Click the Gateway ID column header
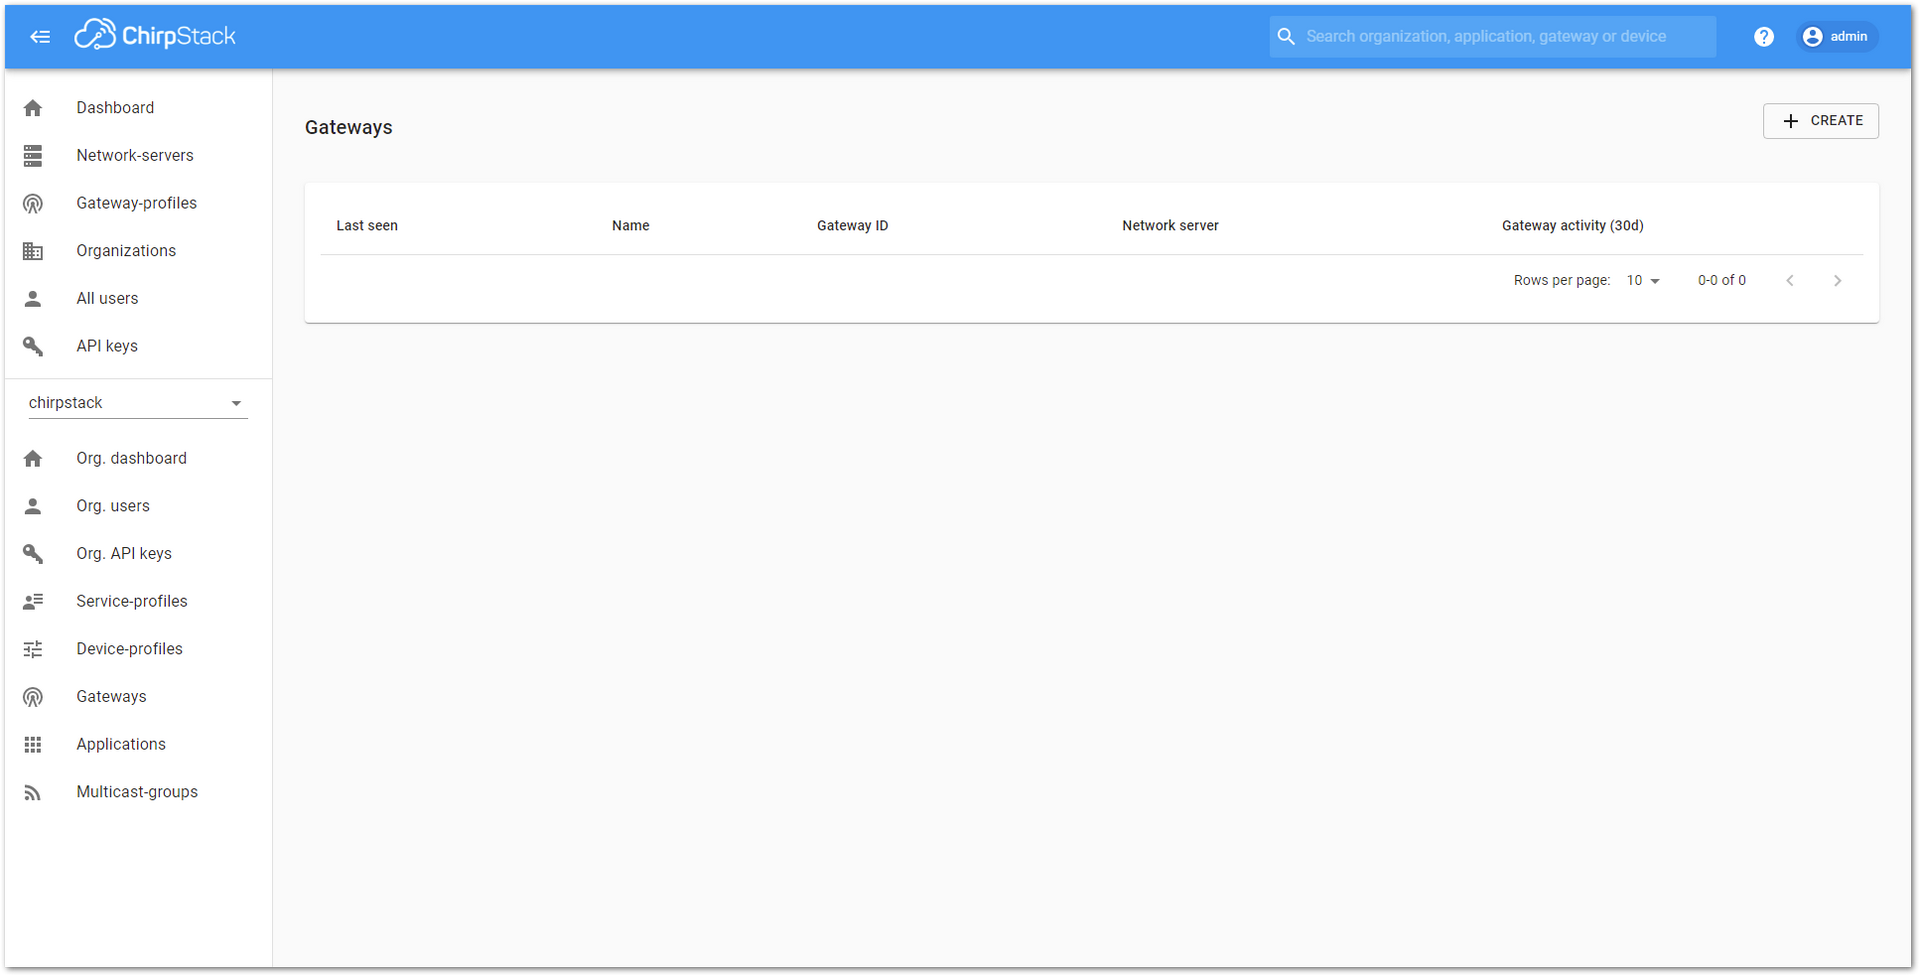1920x976 pixels. coord(852,226)
